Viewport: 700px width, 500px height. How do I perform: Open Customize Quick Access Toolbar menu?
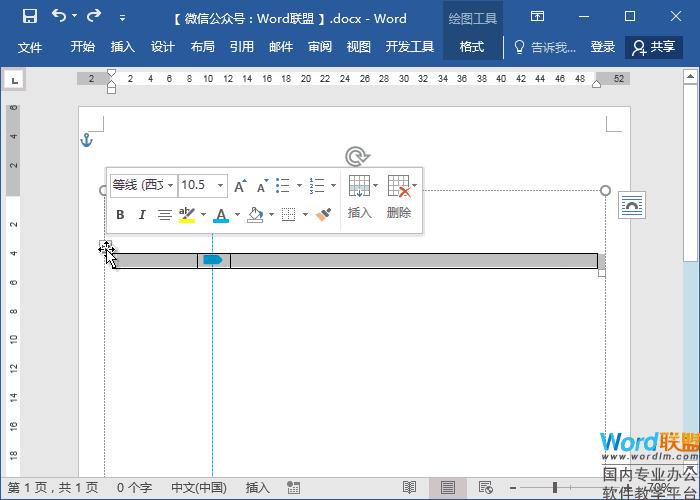pos(122,18)
